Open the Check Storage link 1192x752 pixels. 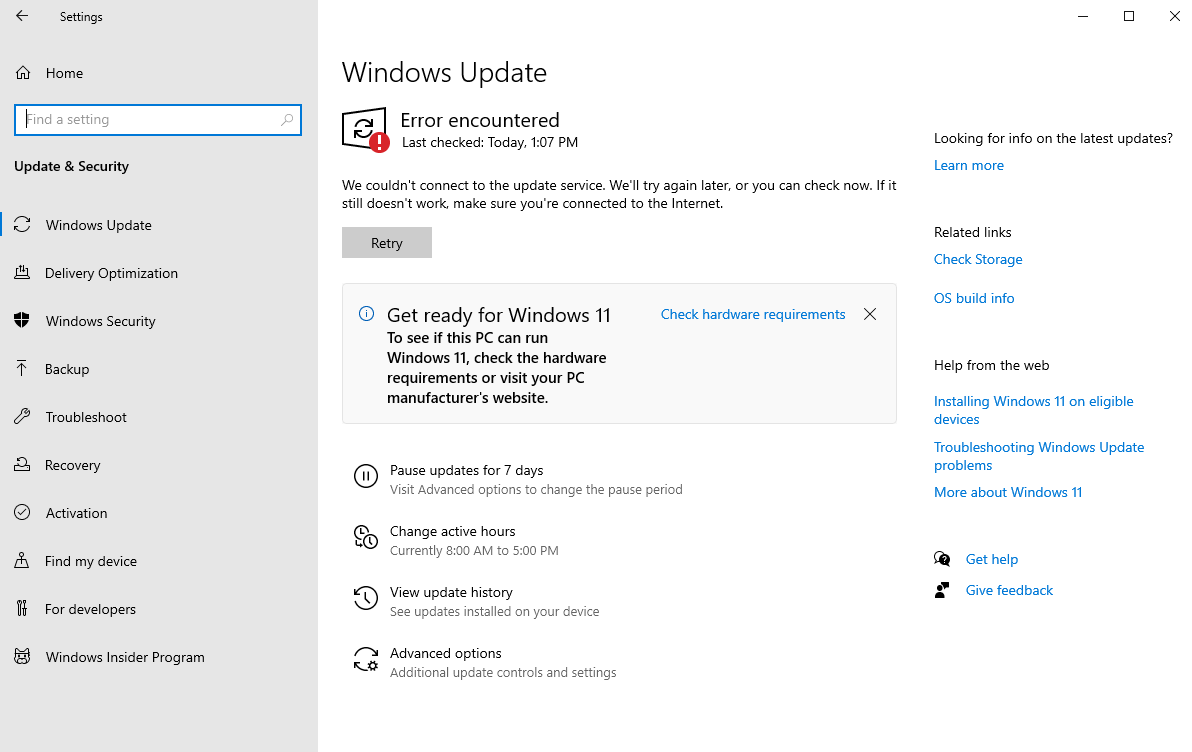(x=978, y=259)
